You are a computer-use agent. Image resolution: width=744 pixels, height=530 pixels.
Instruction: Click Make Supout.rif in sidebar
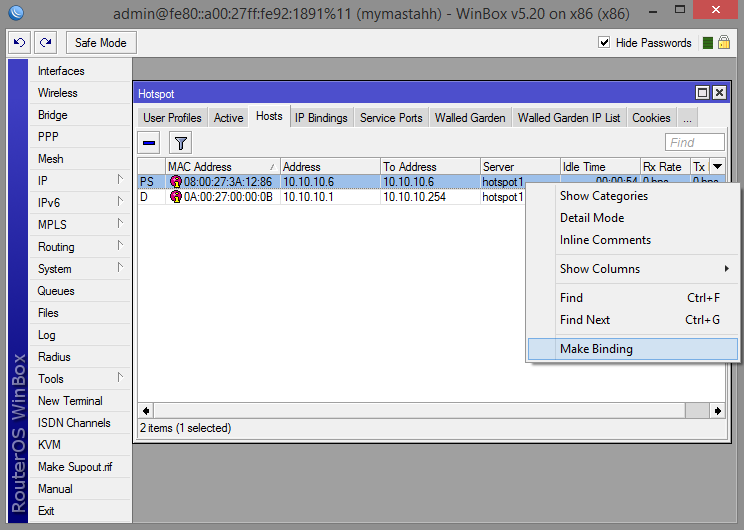[x=80, y=467]
